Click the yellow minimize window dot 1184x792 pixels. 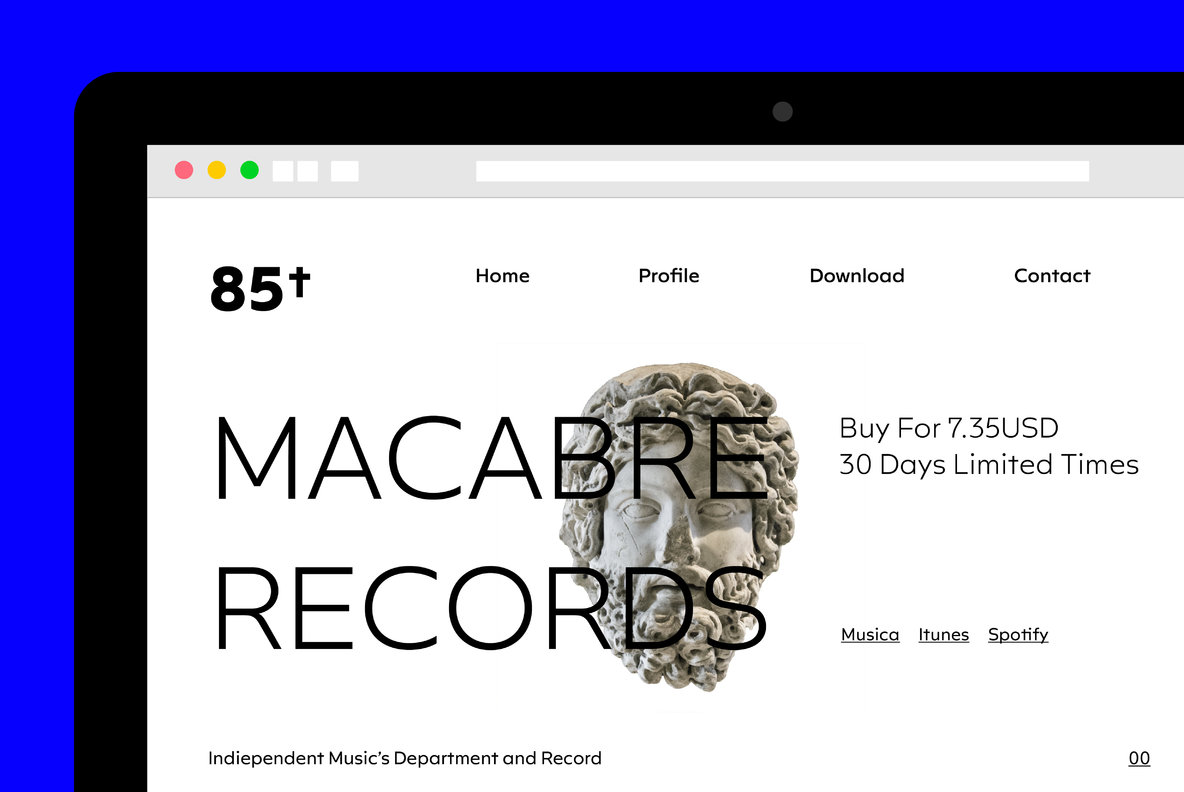[217, 170]
